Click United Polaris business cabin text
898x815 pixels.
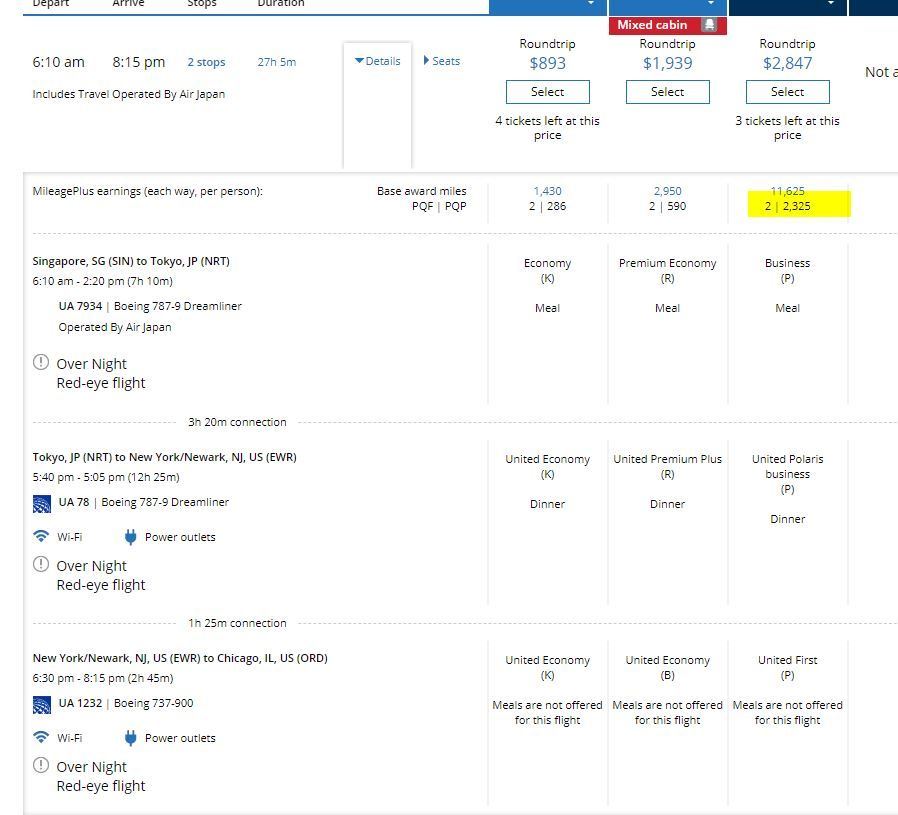pyautogui.click(x=787, y=466)
